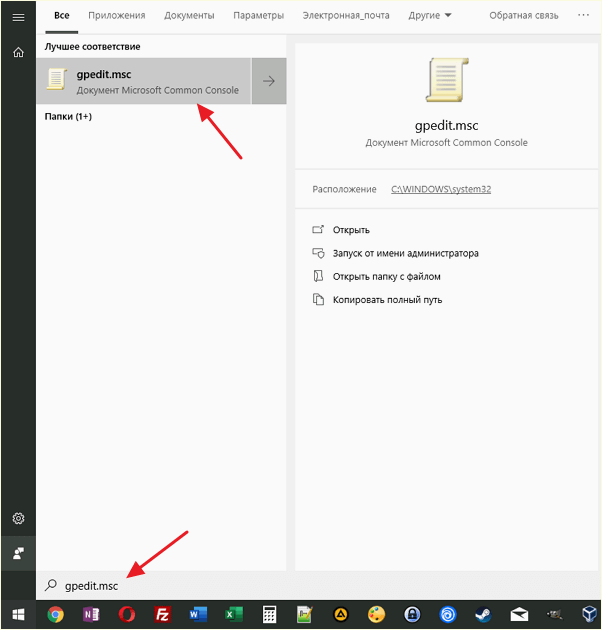Switch to the Все tab

click(61, 16)
